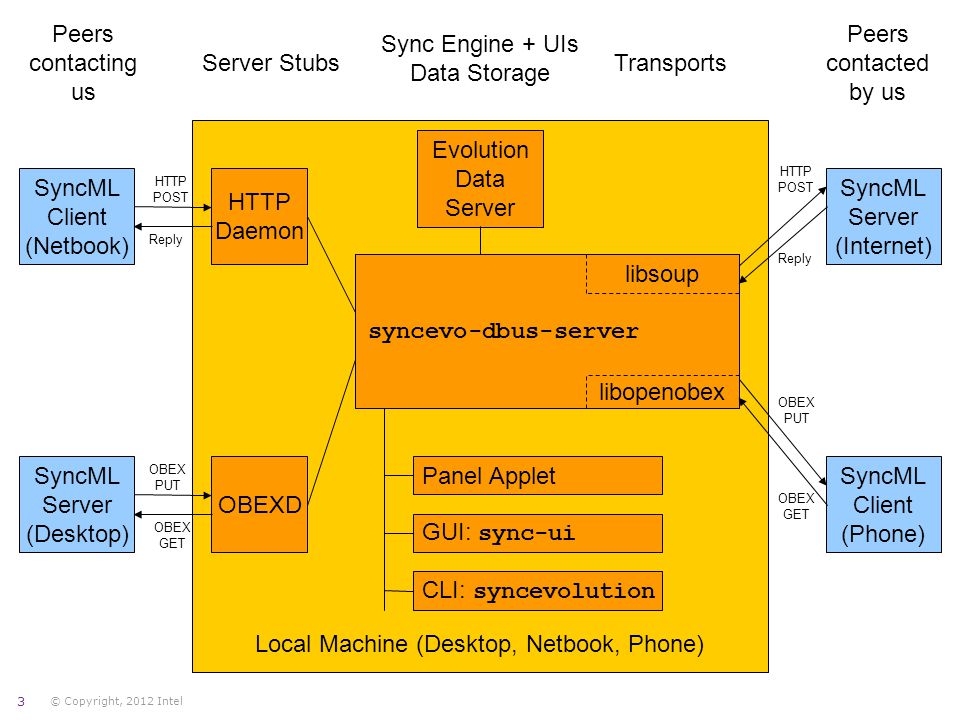960x720 pixels.
Task: Select the Evolution Data Server box
Action: [481, 179]
